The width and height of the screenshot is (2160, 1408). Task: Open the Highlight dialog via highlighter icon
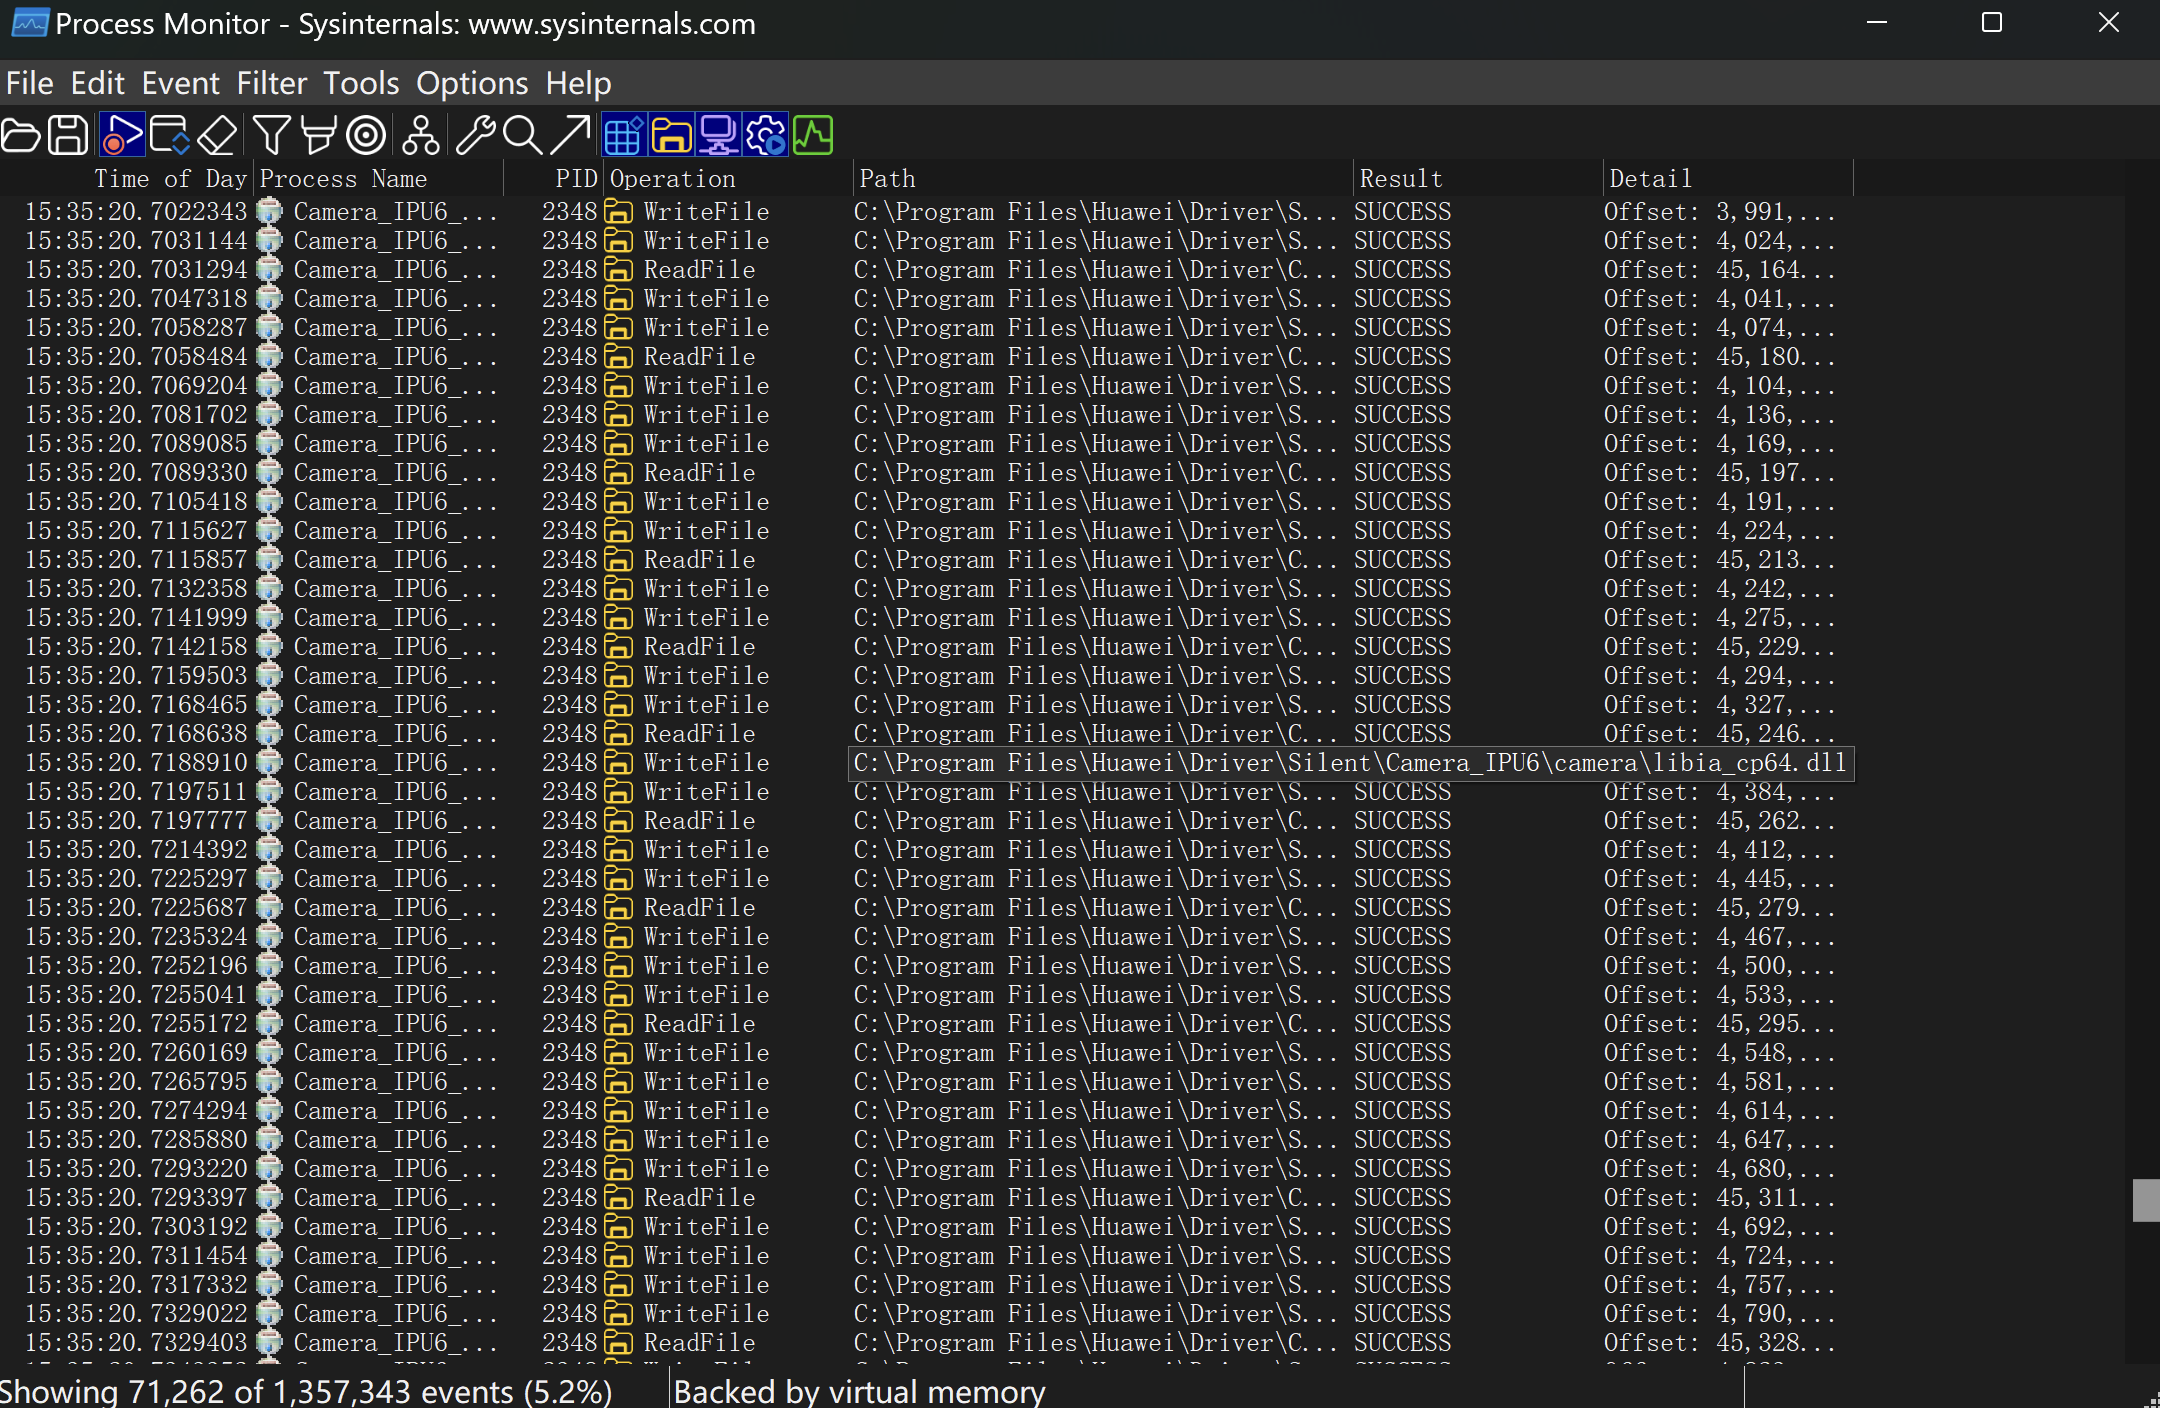pos(318,135)
